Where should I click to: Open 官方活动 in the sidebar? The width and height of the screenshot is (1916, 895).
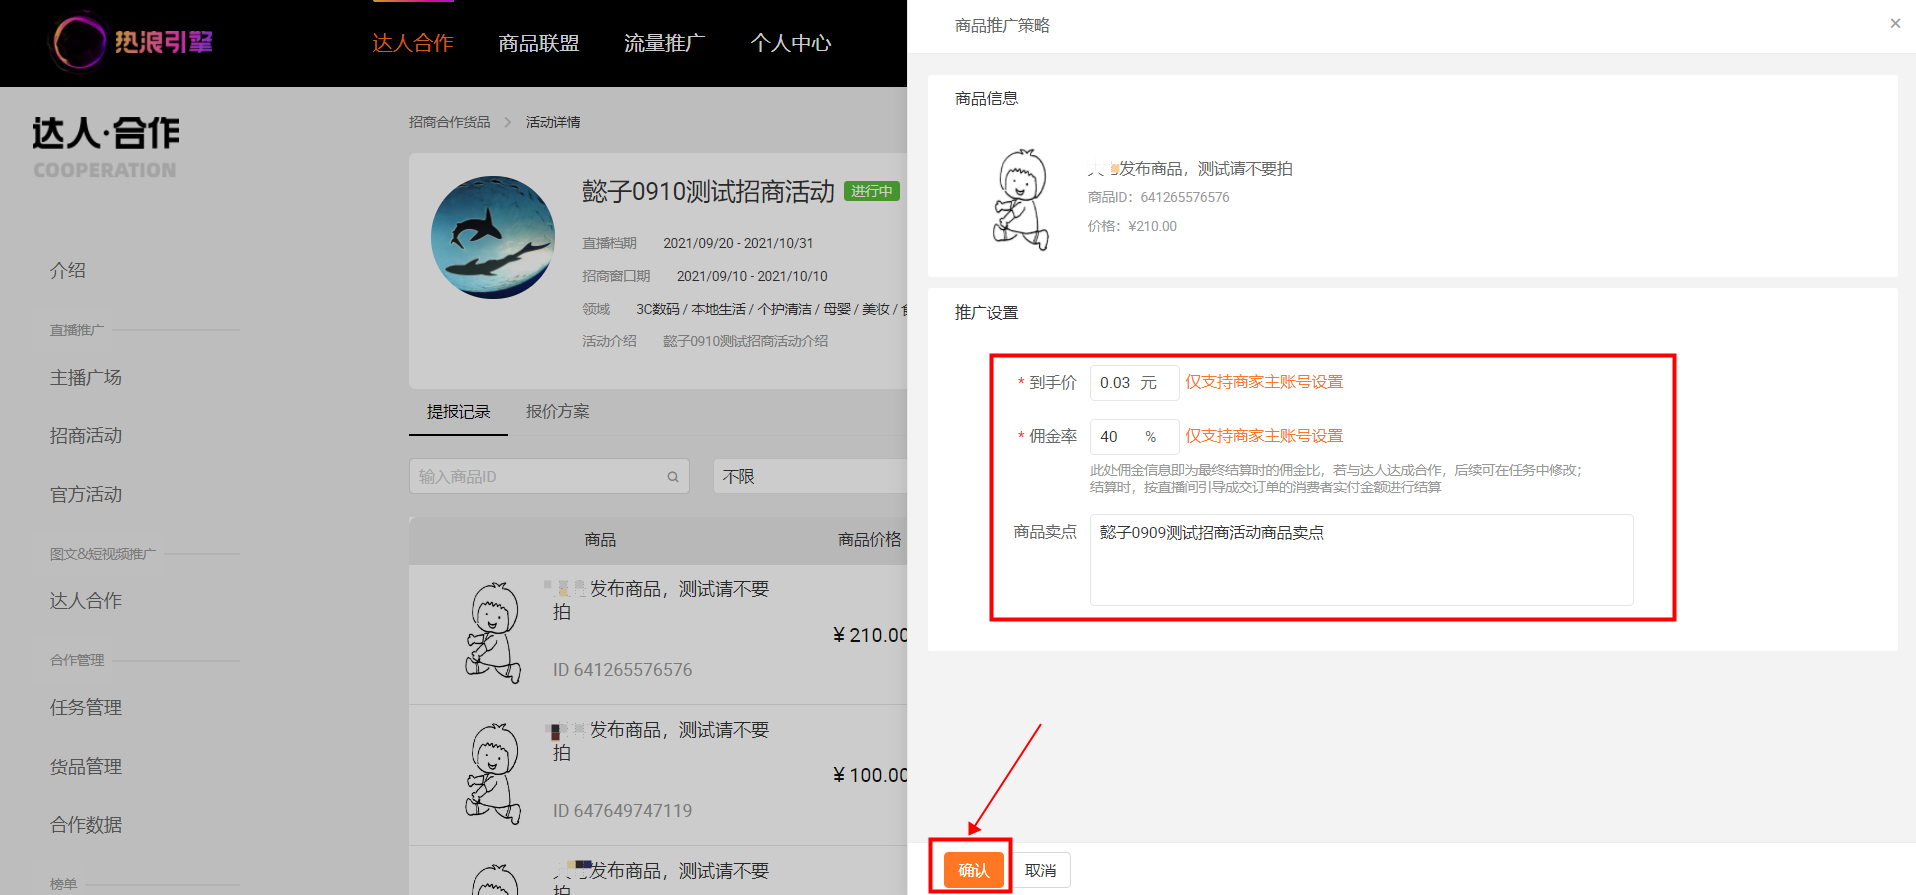(x=86, y=494)
